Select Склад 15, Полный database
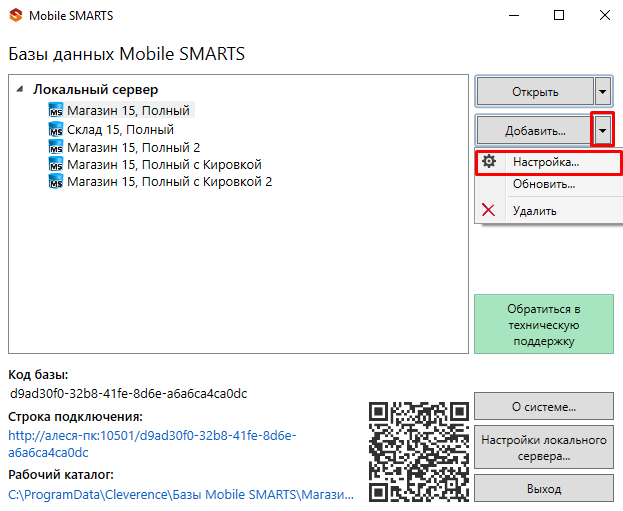The height and width of the screenshot is (511, 623). pos(120,129)
